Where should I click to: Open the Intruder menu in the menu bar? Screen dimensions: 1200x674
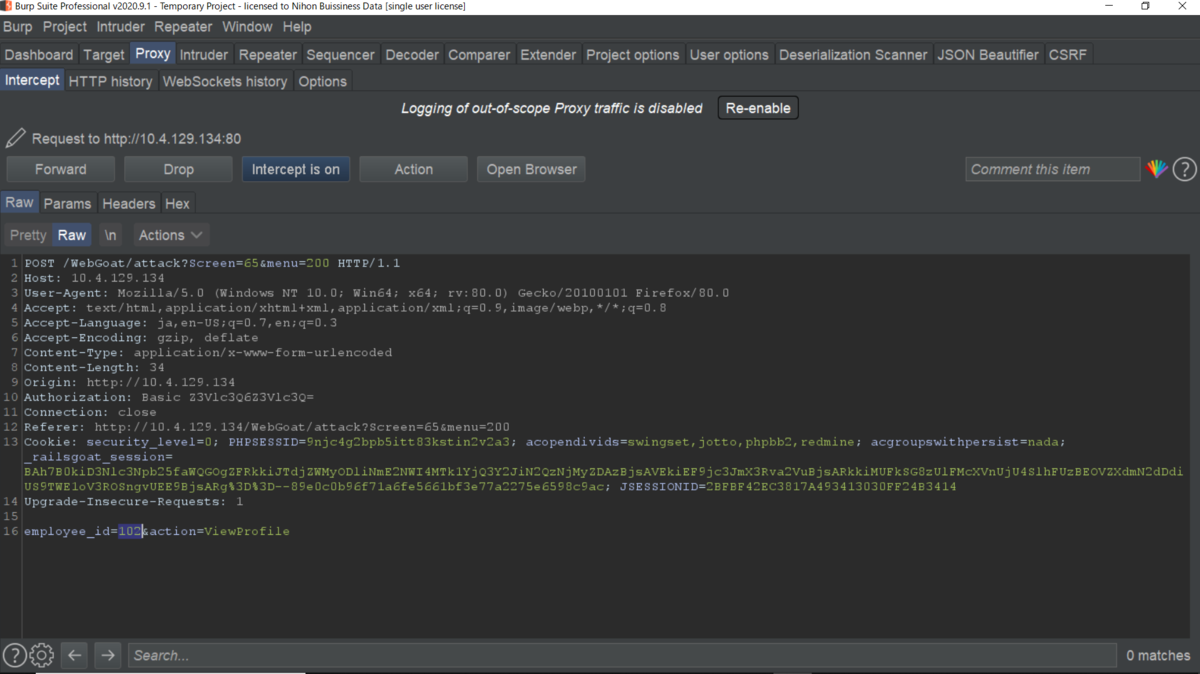pos(120,27)
